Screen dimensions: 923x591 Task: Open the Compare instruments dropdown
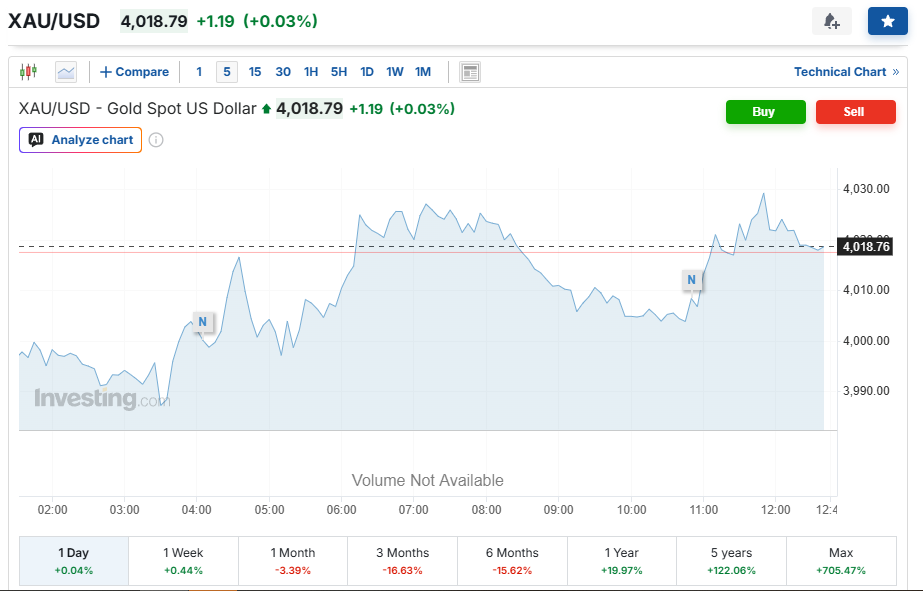pyautogui.click(x=134, y=72)
